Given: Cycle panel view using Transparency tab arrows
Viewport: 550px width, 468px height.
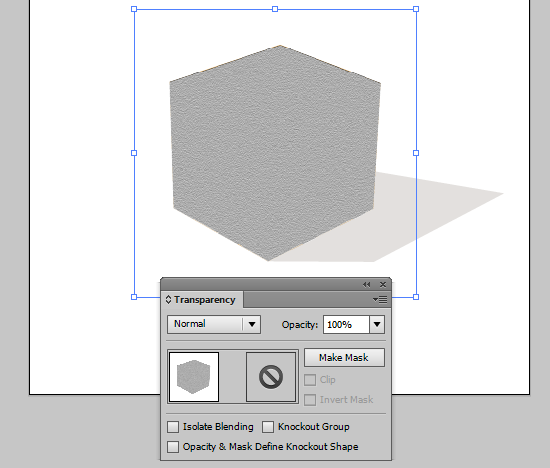Looking at the screenshot, I should click(x=168, y=300).
